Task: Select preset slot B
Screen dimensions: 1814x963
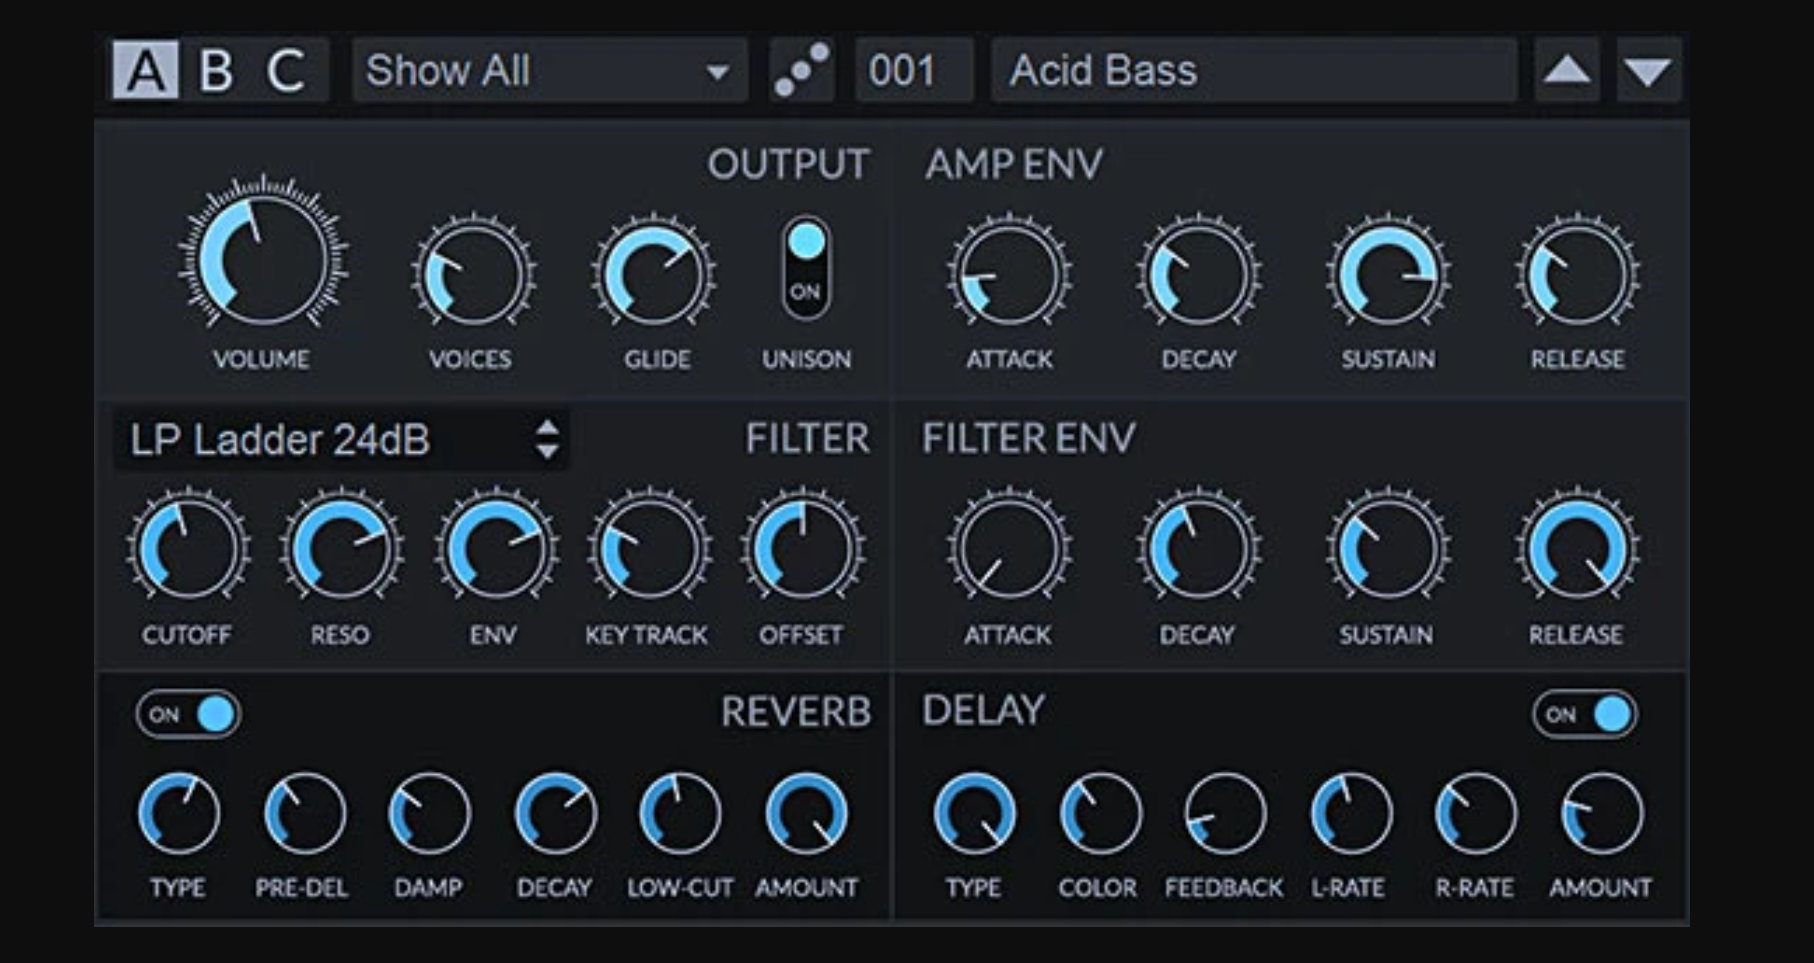Action: point(215,70)
